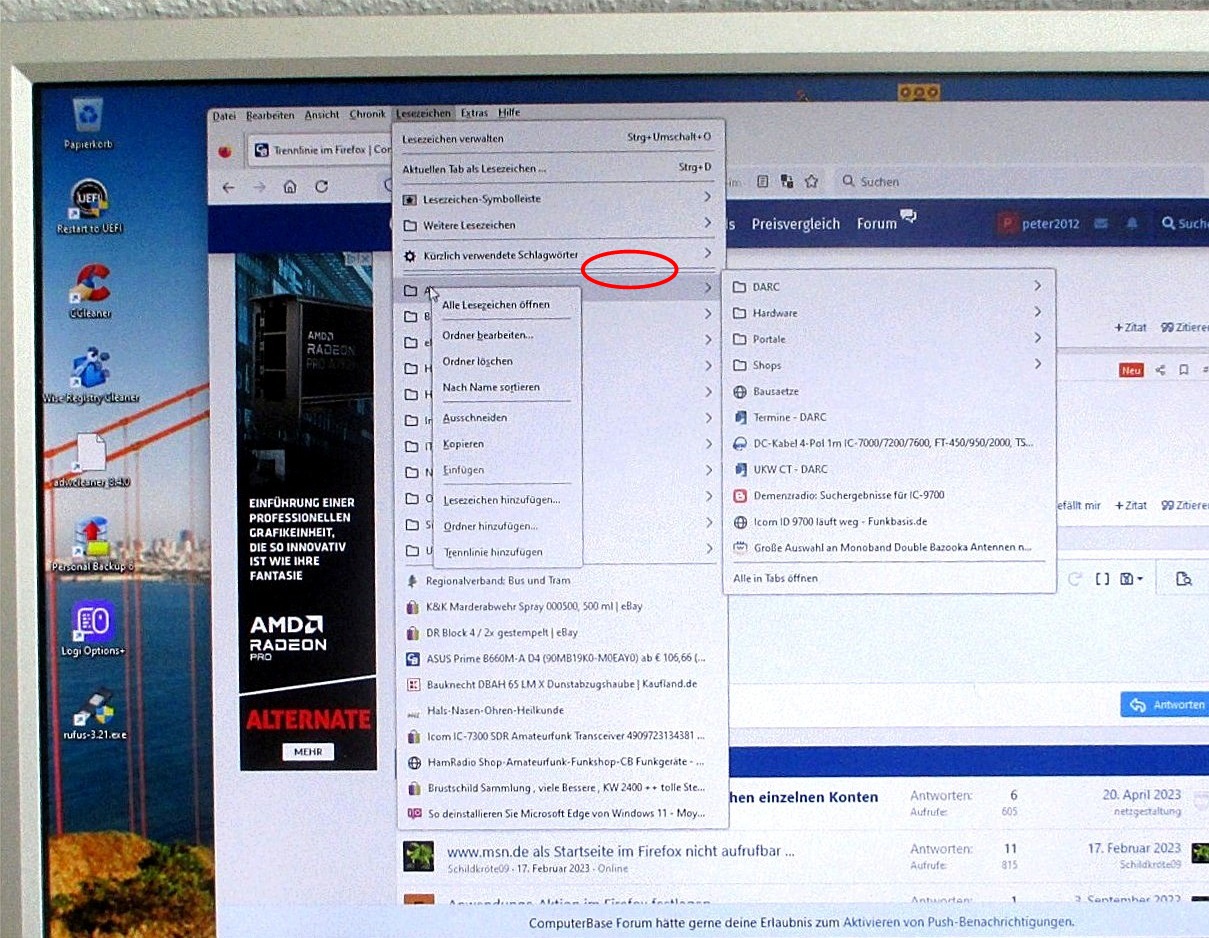1209x938 pixels.
Task: Expand the Portale folder chevron
Action: point(1037,338)
